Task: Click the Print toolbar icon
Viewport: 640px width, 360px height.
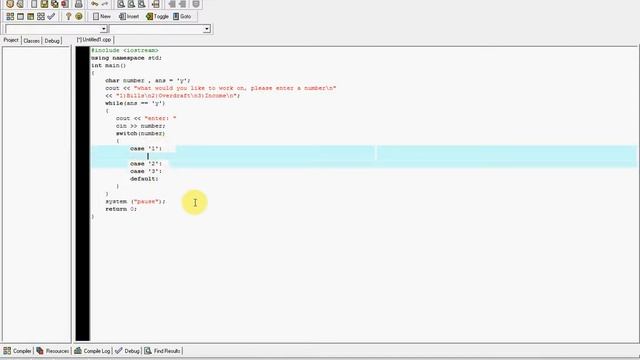Action: (x=79, y=4)
